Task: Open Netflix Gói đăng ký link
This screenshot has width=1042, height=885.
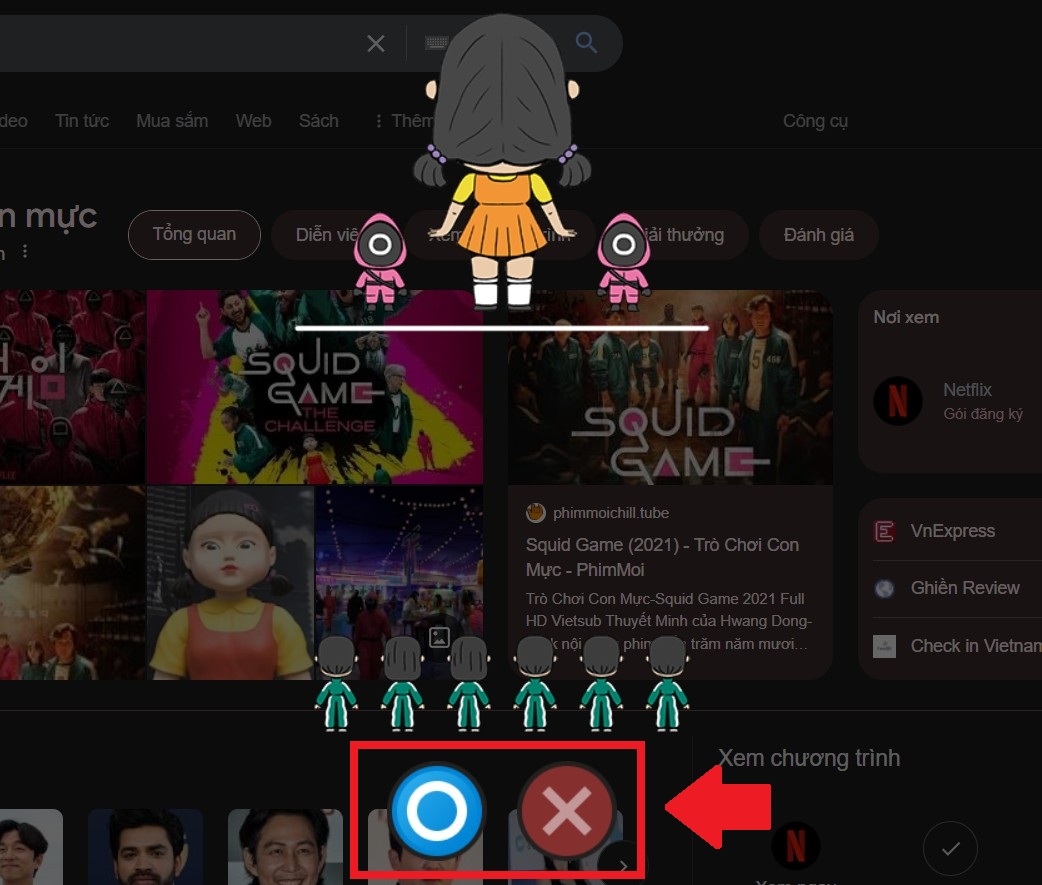Action: click(983, 401)
